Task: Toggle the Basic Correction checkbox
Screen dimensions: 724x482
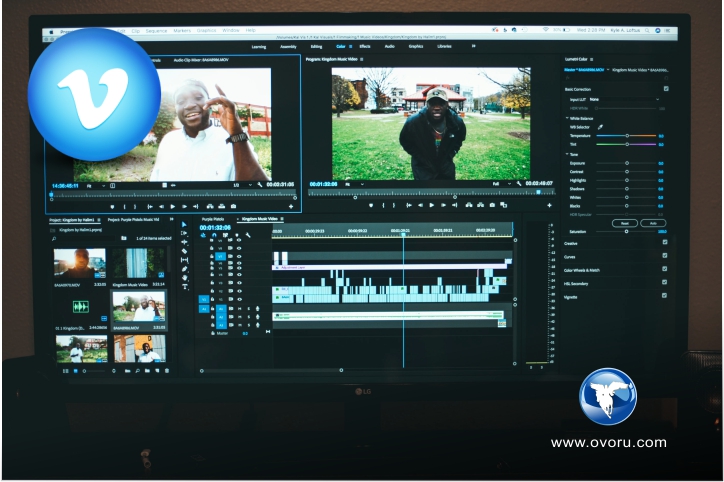Action: click(666, 89)
